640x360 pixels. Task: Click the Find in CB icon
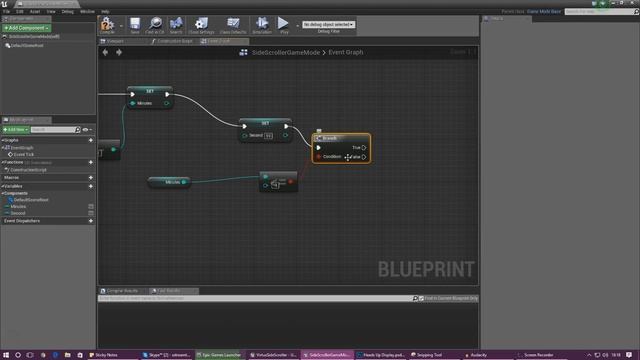(155, 25)
